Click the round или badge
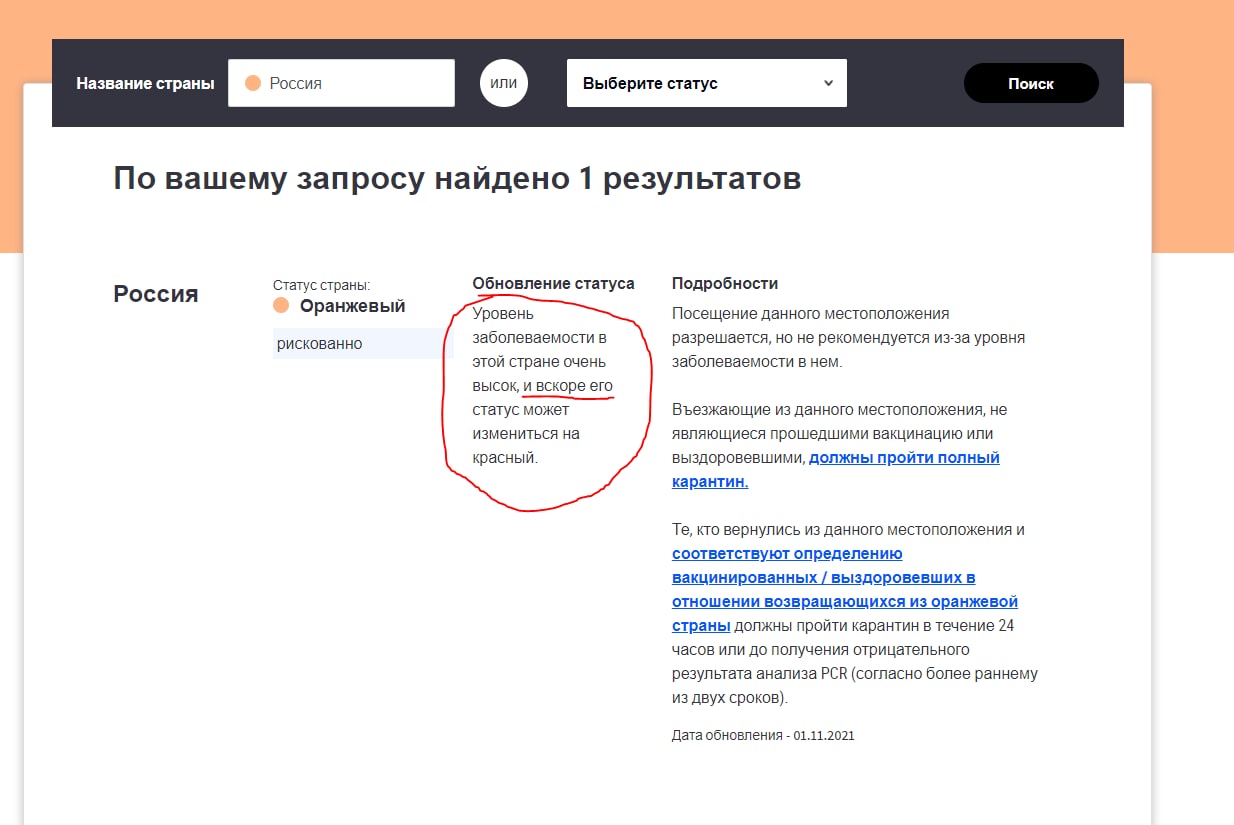Viewport: 1234px width, 825px height. point(504,83)
